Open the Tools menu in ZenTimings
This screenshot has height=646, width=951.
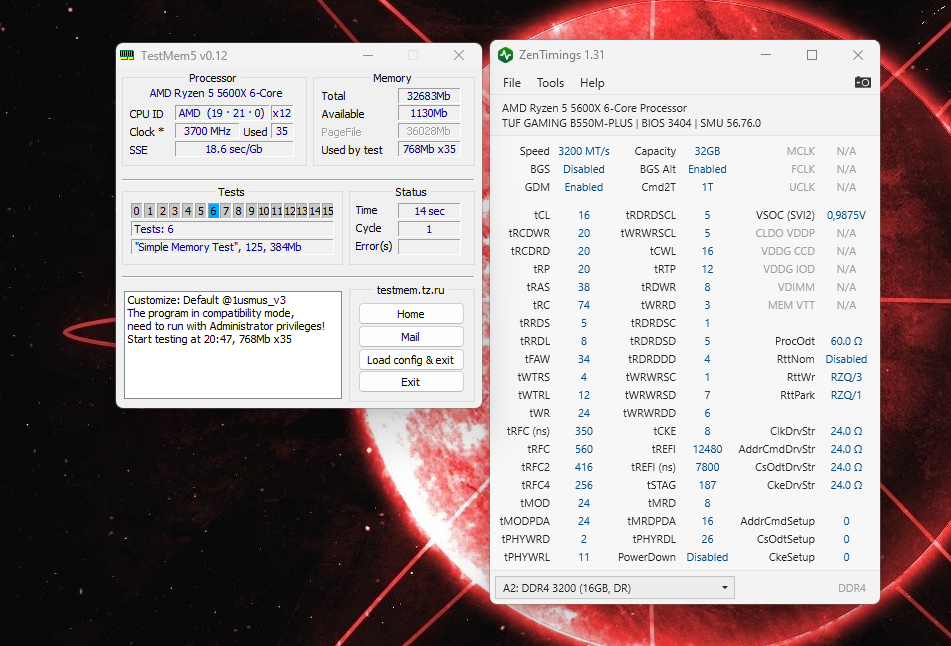(x=550, y=83)
